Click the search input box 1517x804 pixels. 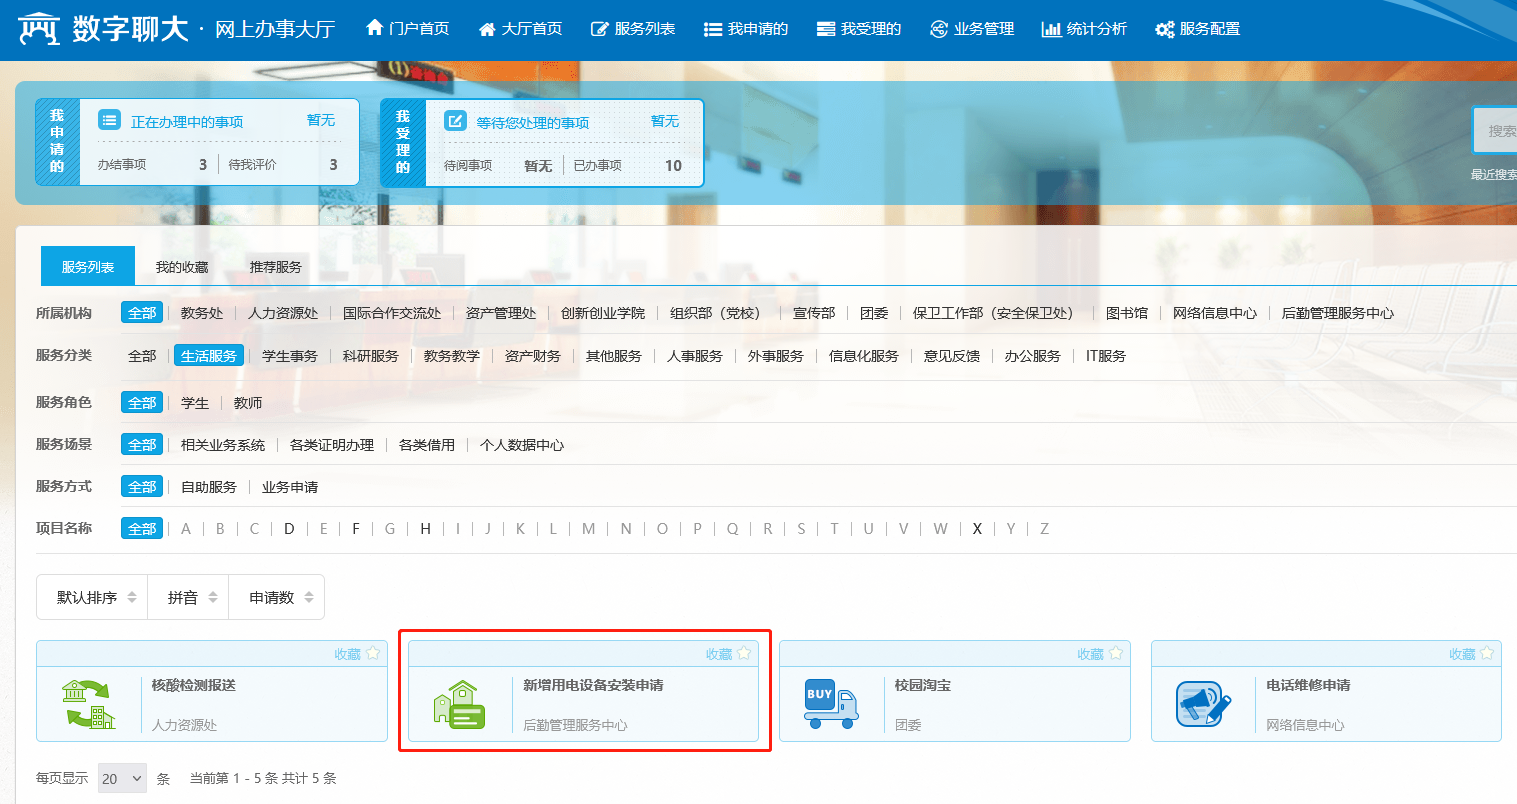(1496, 131)
